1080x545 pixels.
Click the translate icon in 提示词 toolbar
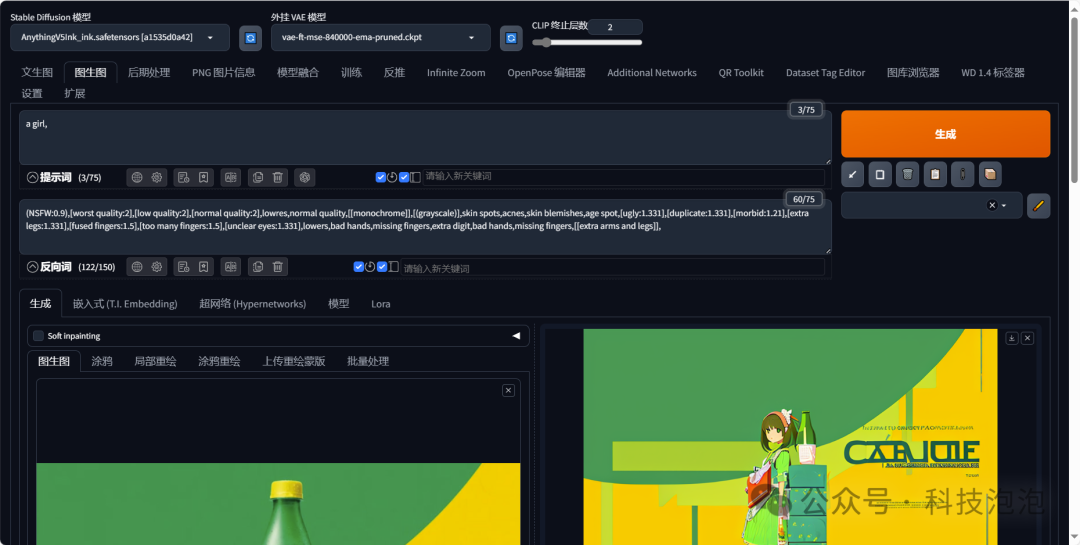(x=231, y=177)
